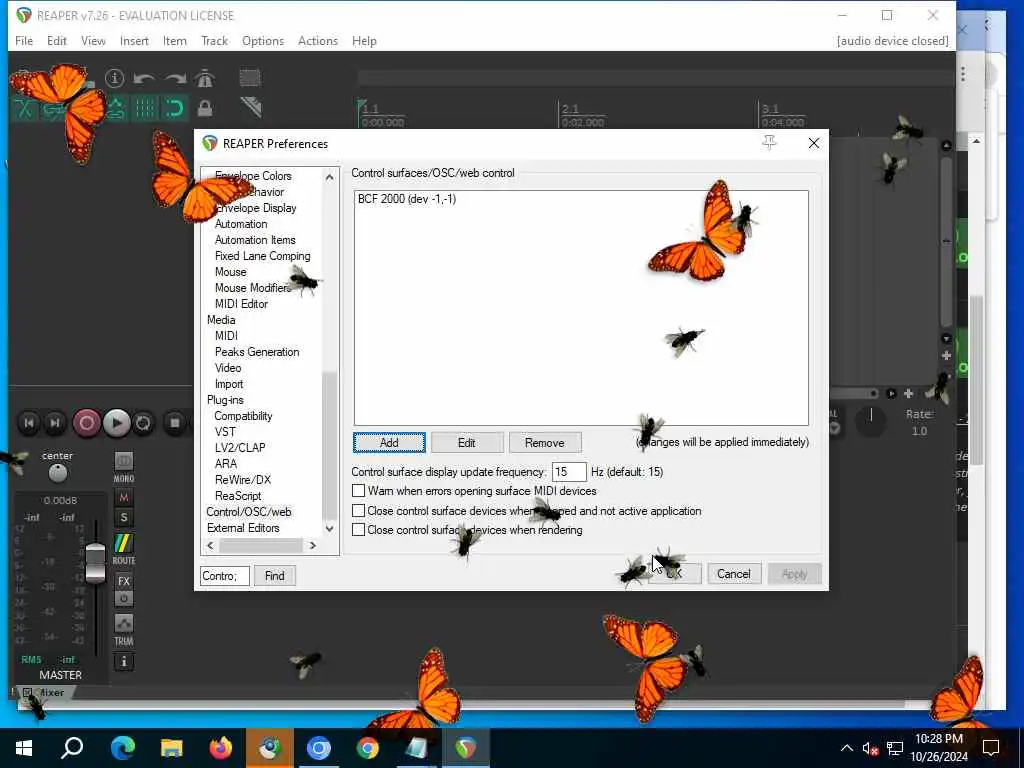The image size is (1024, 768).
Task: Go to project start transport button
Action: (29, 423)
